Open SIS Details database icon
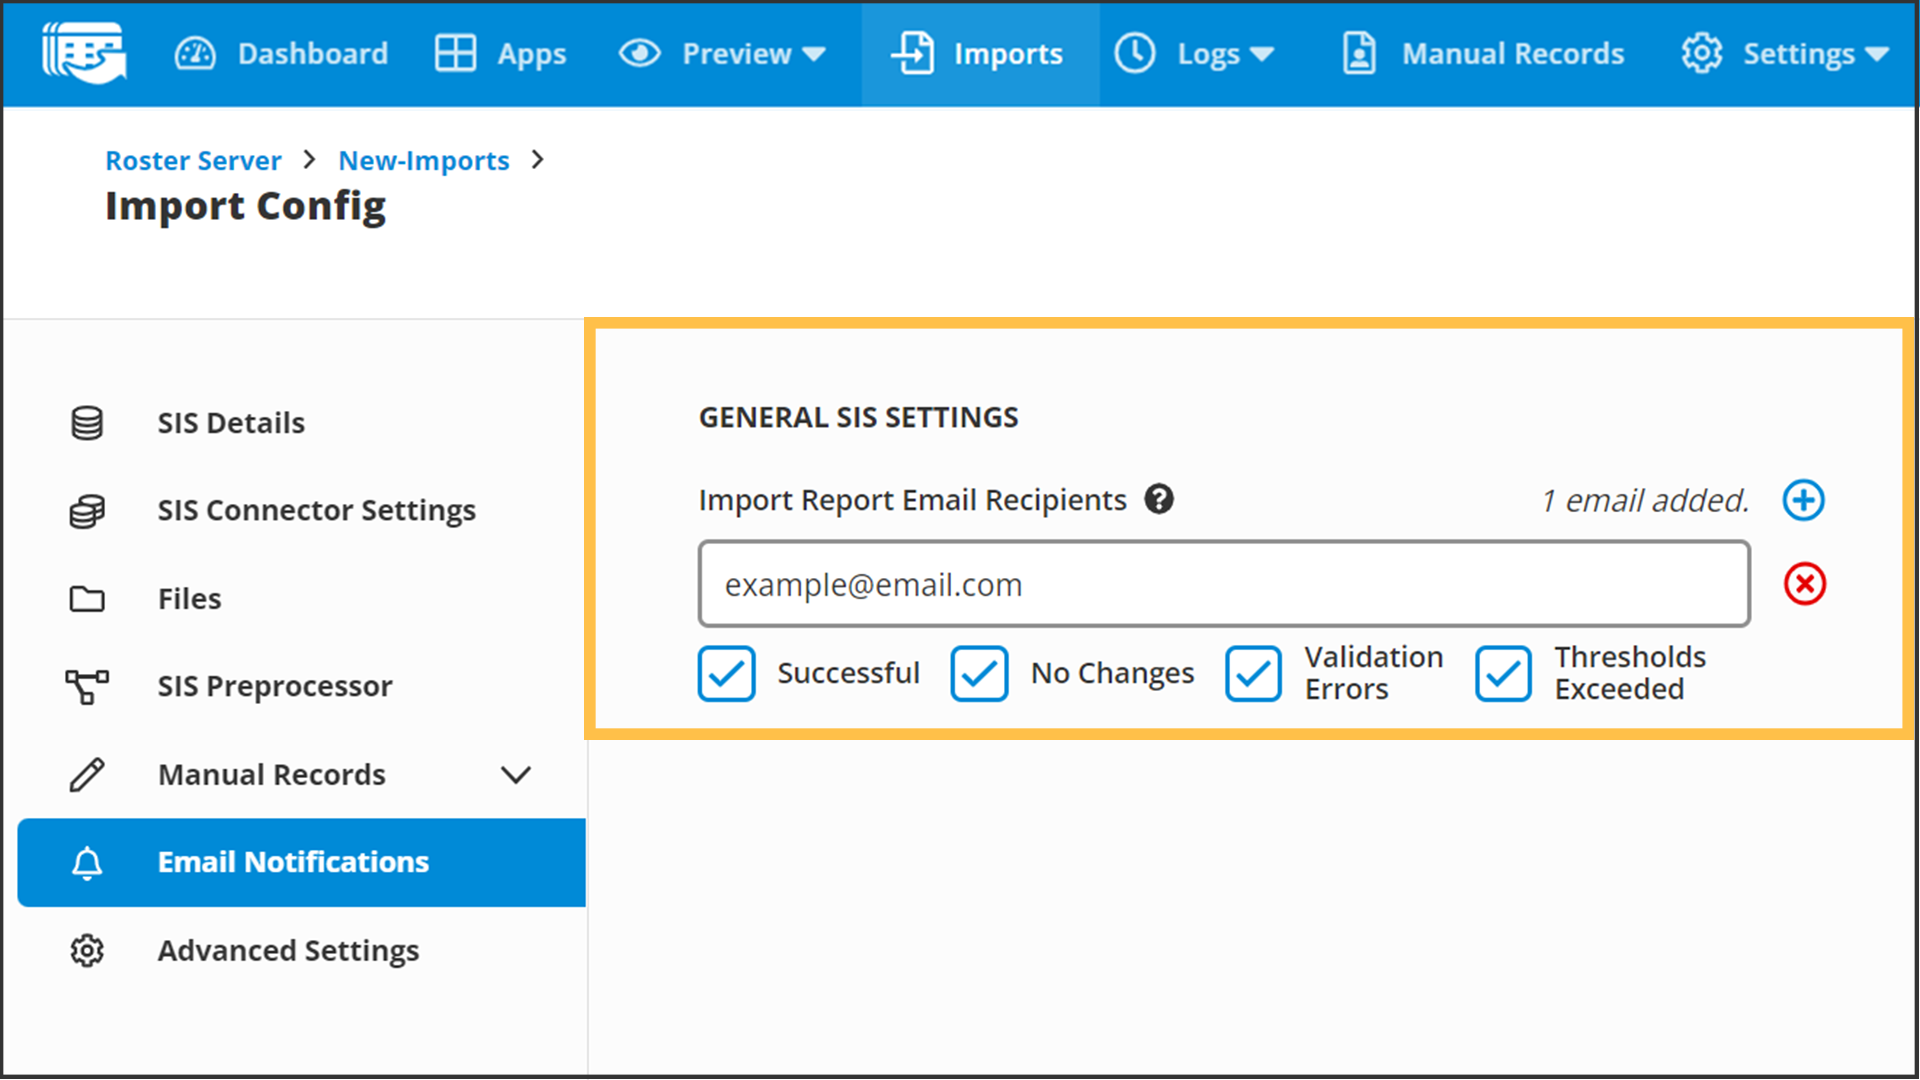The width and height of the screenshot is (1920, 1080). point(87,423)
